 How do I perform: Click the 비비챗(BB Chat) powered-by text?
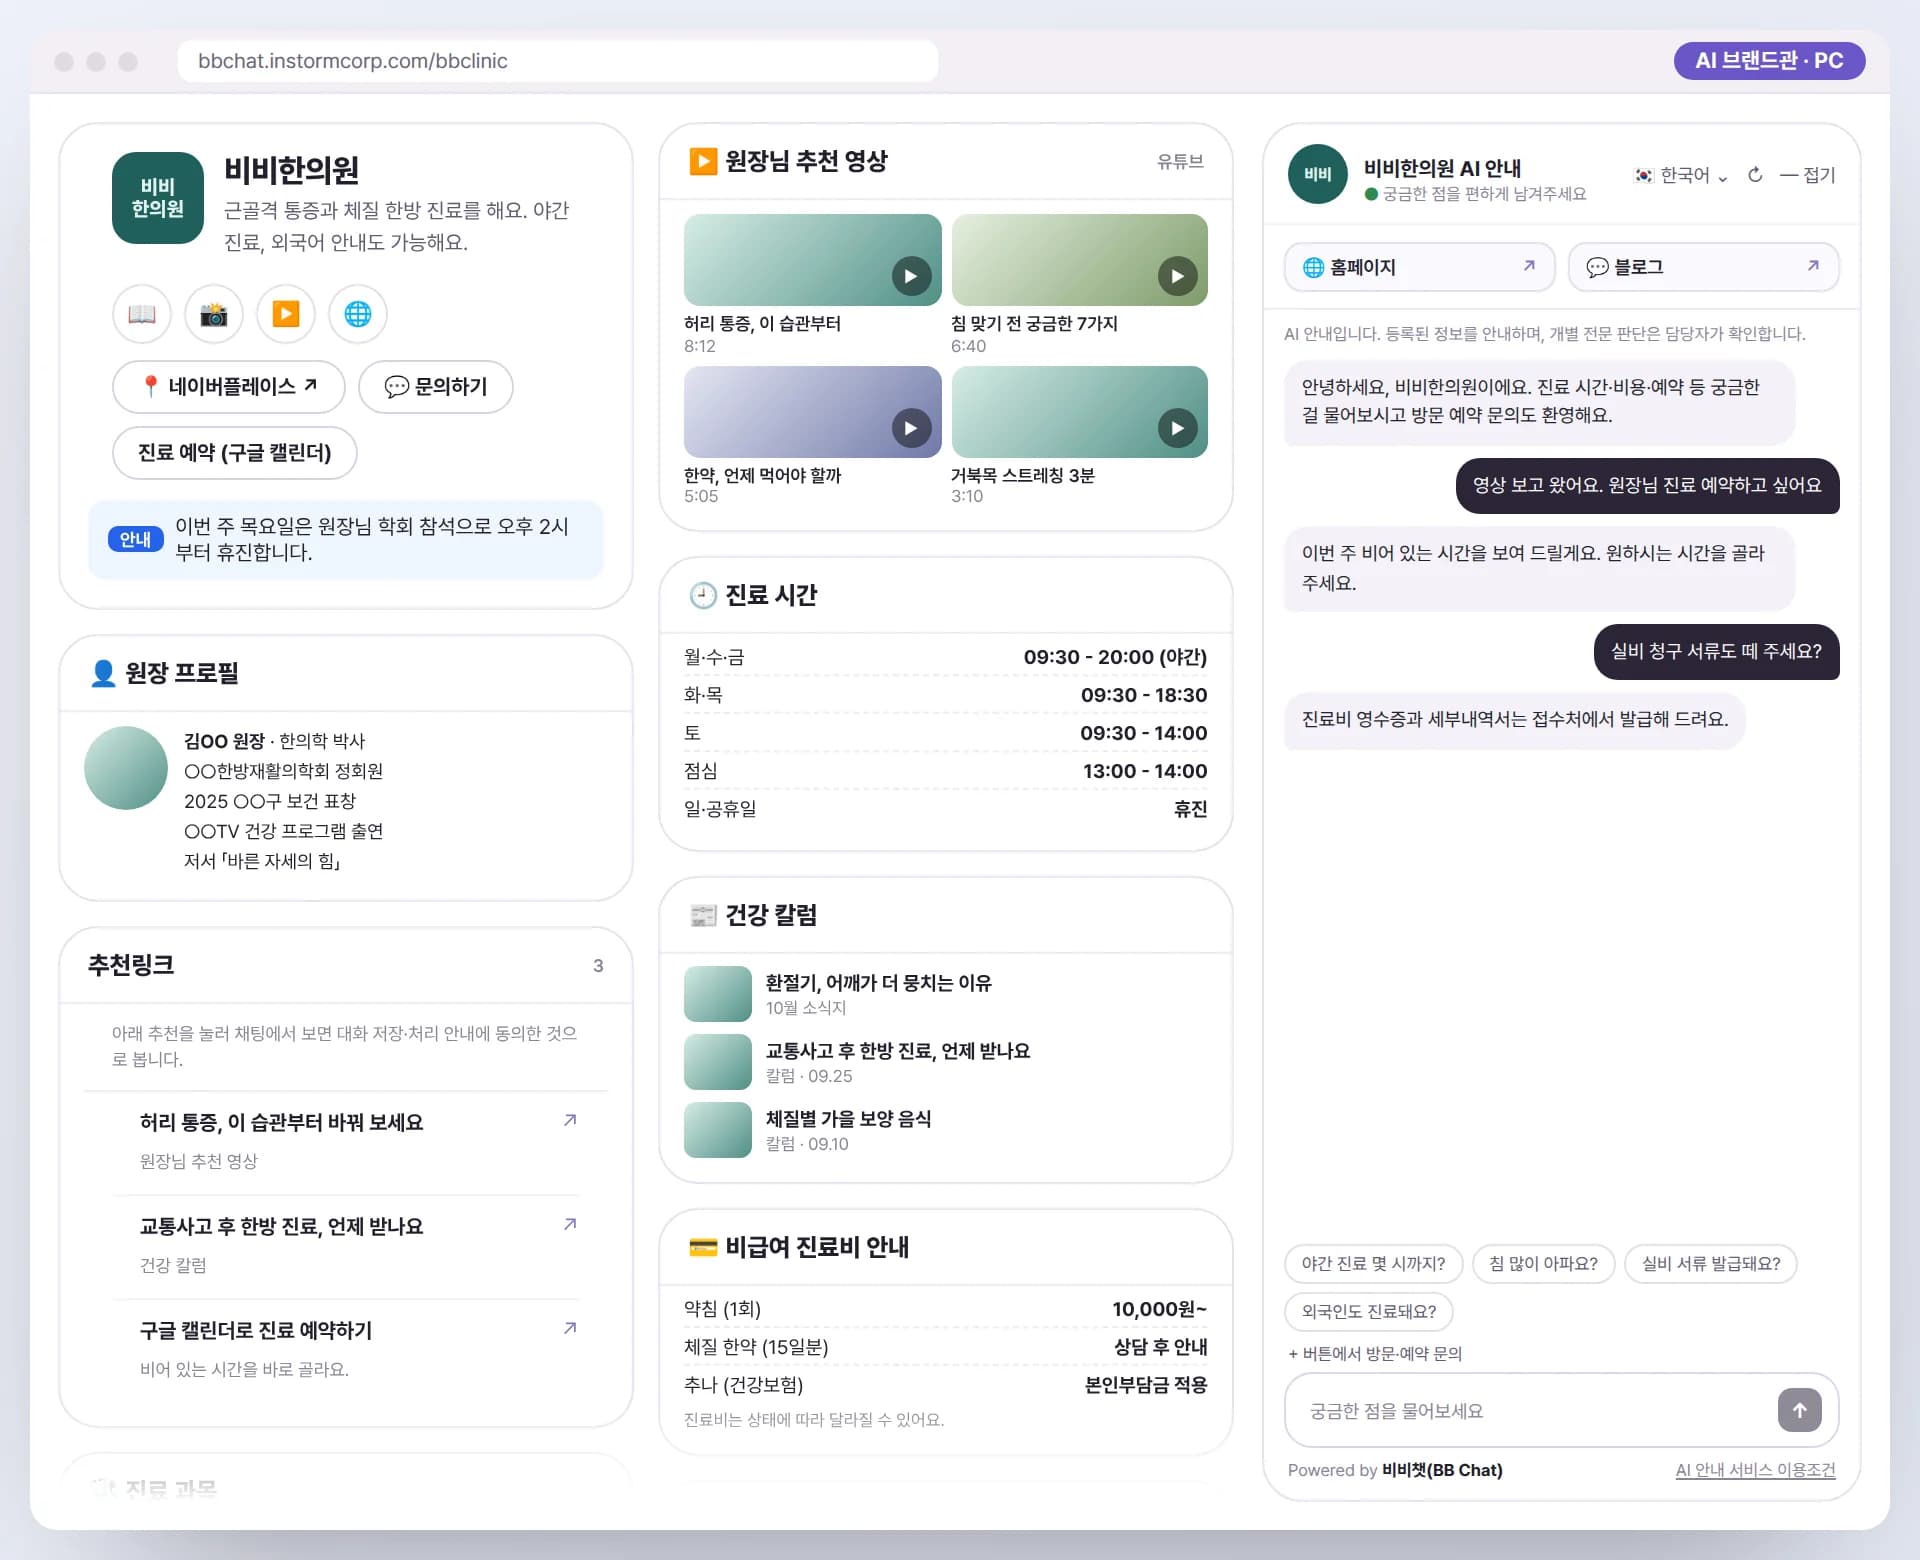pyautogui.click(x=1442, y=1470)
